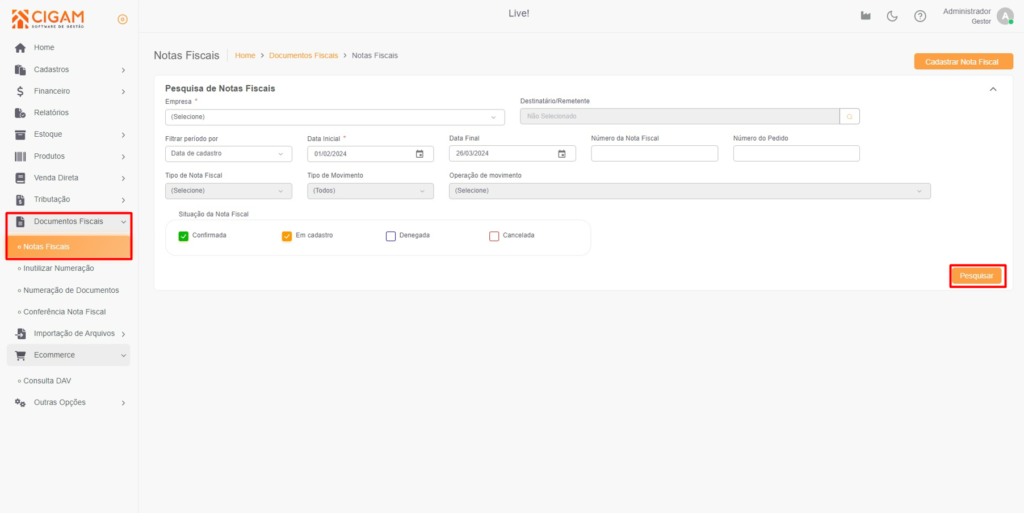The width and height of the screenshot is (1024, 513).
Task: Expand the Importação de Arquivos chevron
Action: click(123, 334)
